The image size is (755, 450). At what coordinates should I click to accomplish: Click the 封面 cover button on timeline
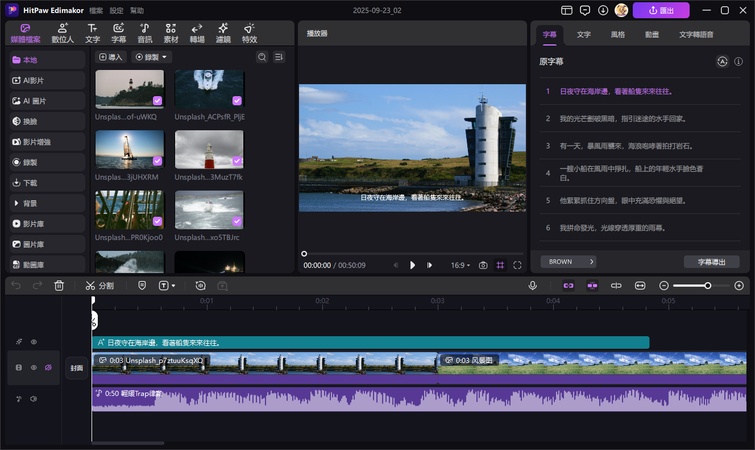tap(77, 368)
